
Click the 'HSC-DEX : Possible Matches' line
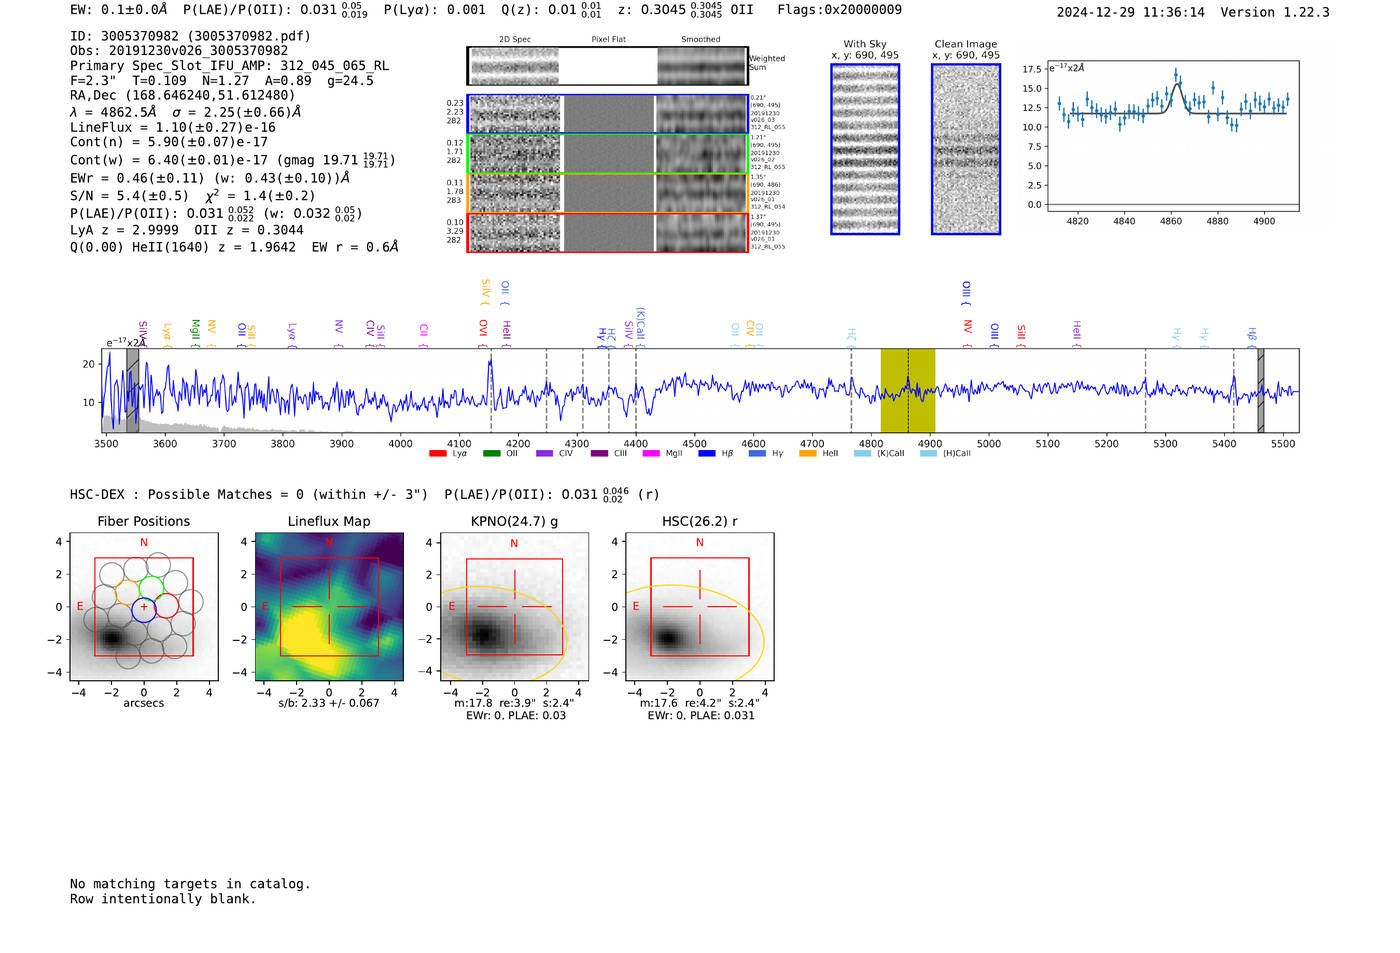[x=365, y=494]
